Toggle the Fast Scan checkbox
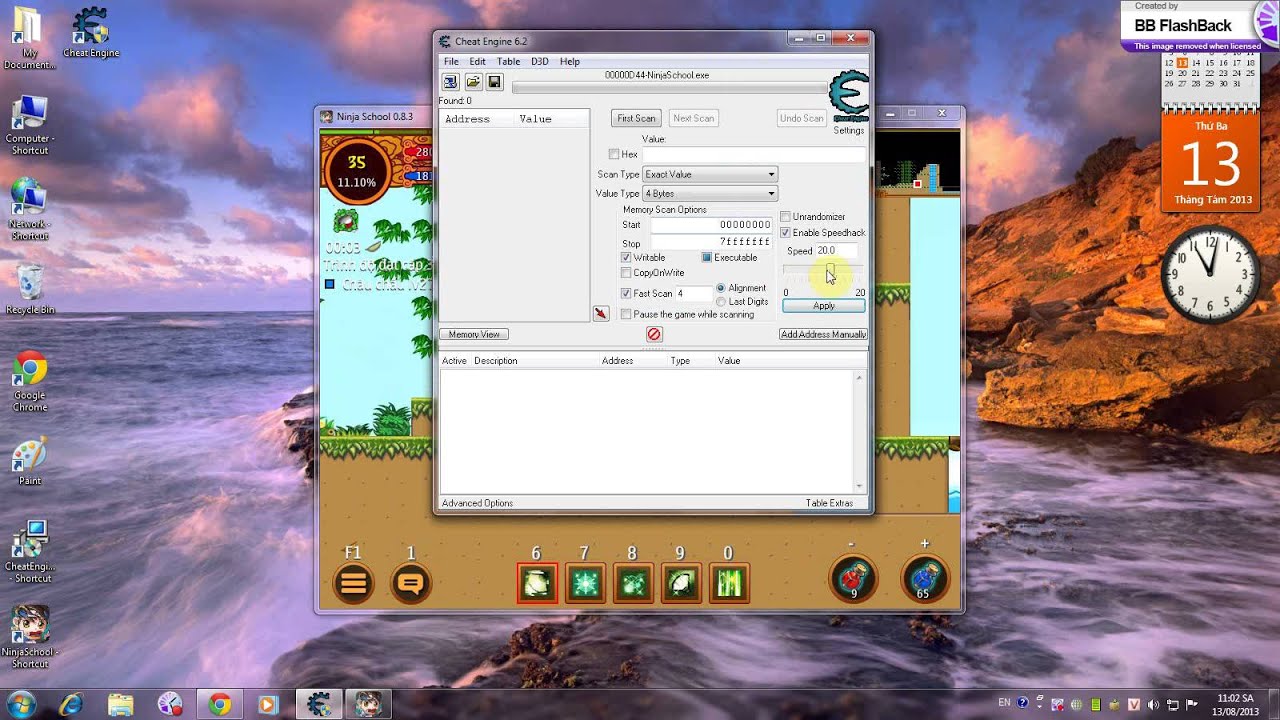 (626, 294)
